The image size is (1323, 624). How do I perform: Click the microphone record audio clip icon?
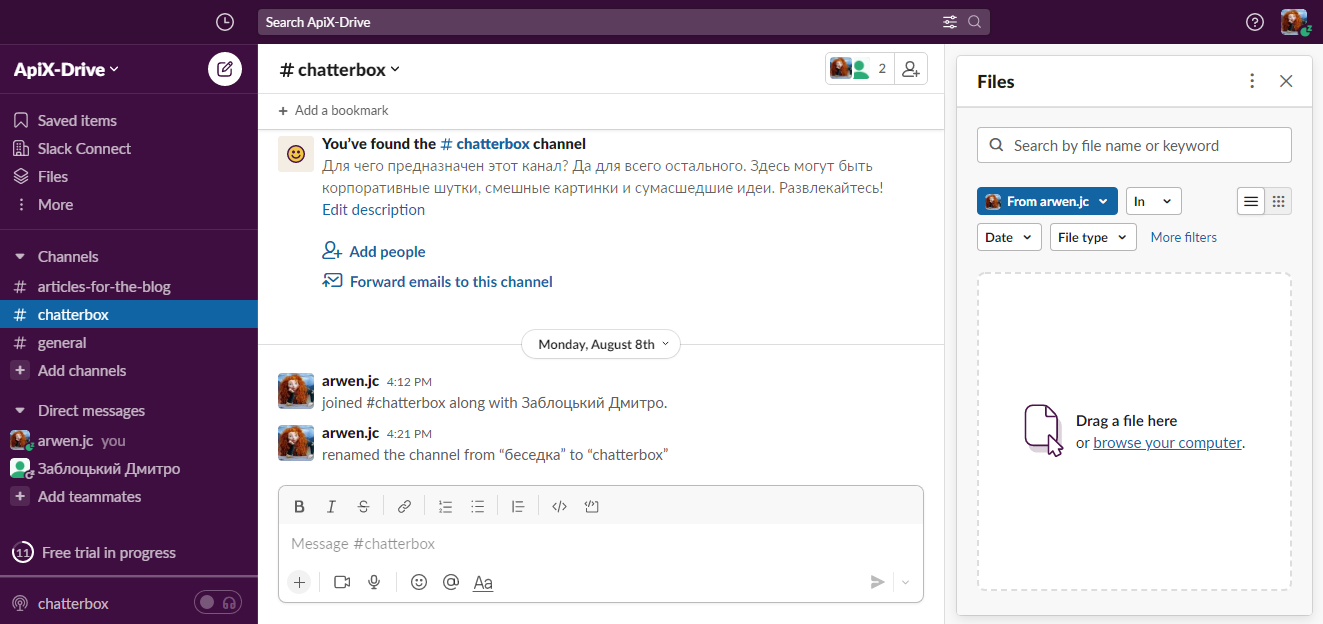click(x=374, y=582)
